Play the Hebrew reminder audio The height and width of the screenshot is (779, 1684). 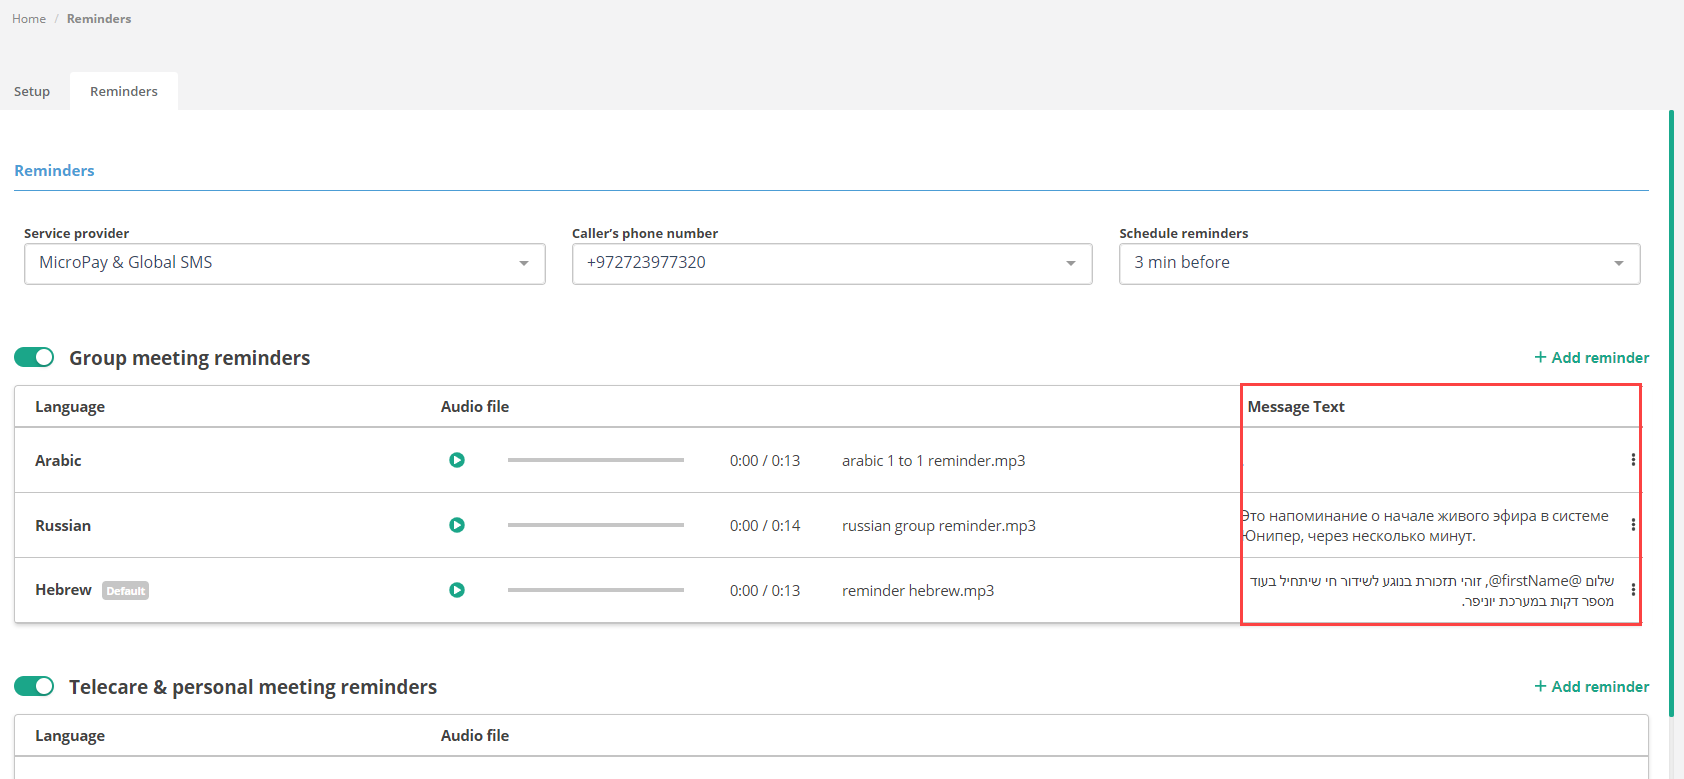pyautogui.click(x=457, y=590)
